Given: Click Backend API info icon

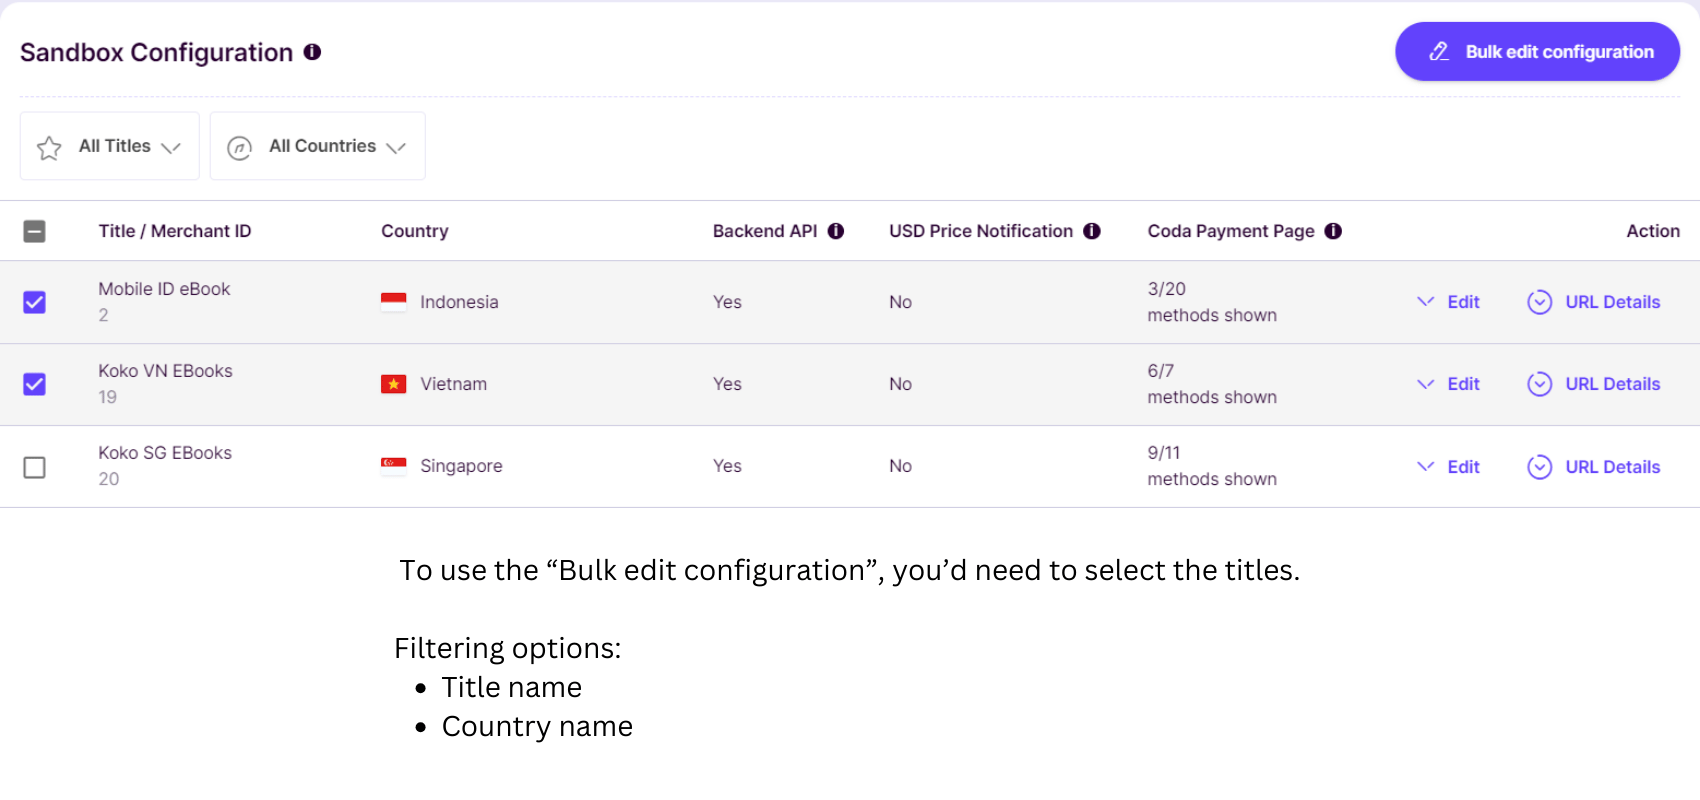Looking at the screenshot, I should point(836,231).
